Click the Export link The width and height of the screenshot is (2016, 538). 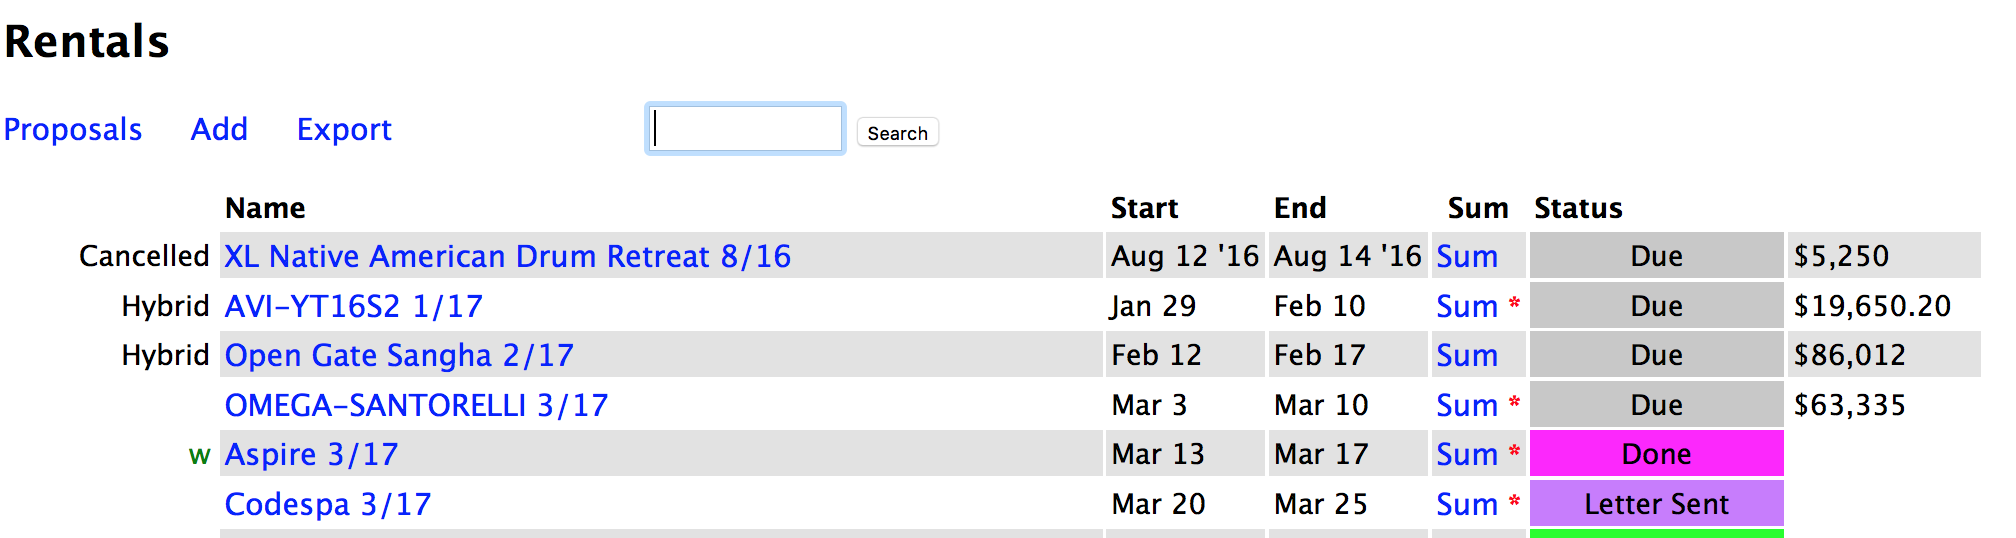[344, 130]
